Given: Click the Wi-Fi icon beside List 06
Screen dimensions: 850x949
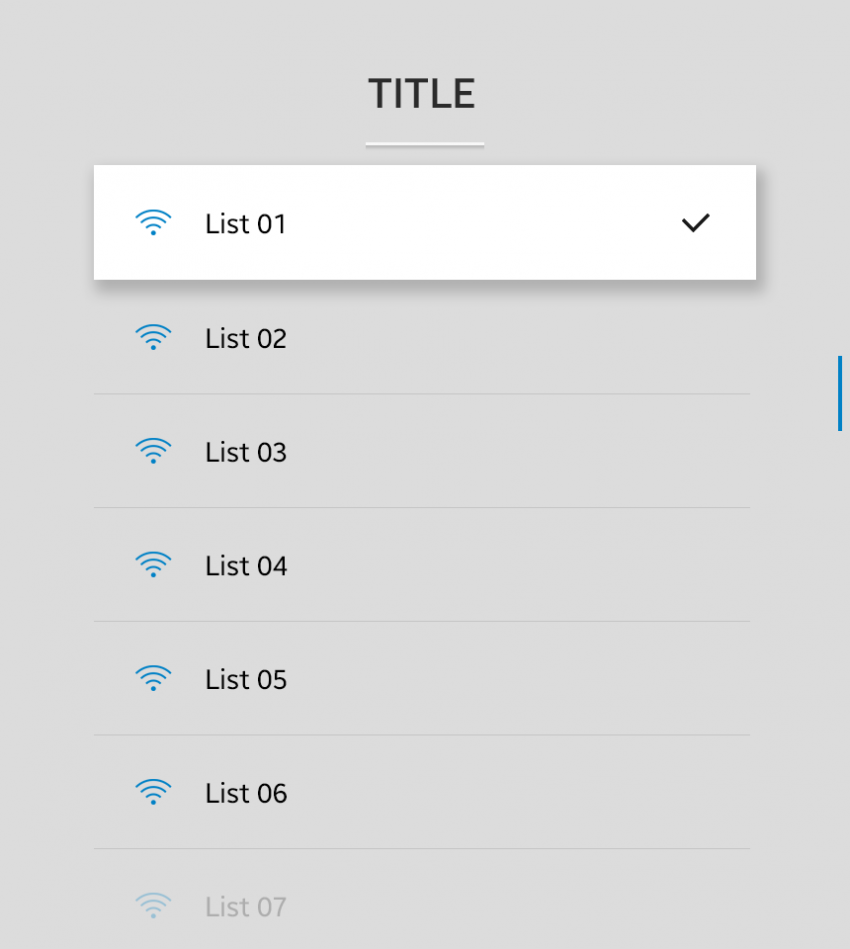Looking at the screenshot, I should pyautogui.click(x=153, y=794).
